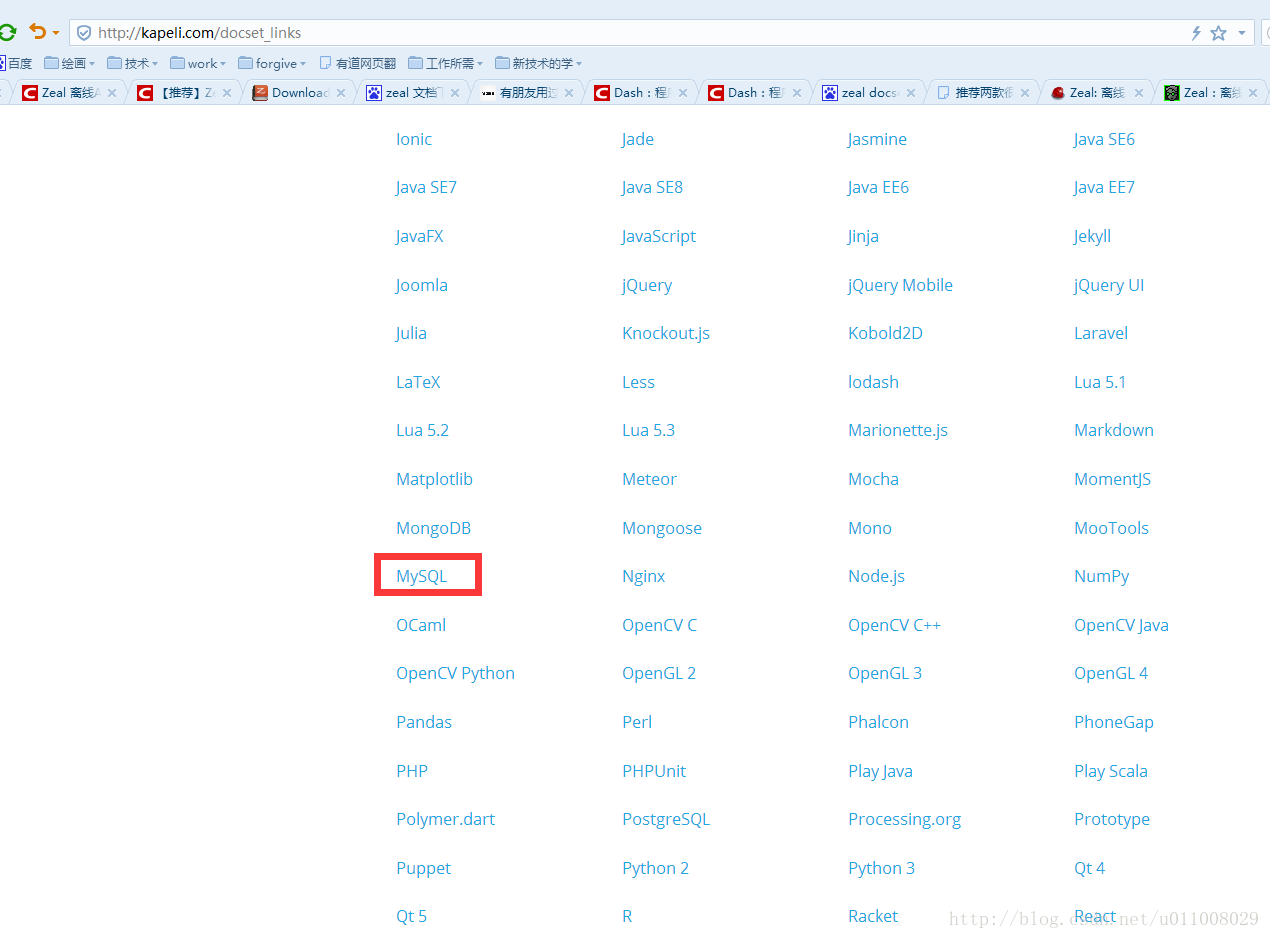The width and height of the screenshot is (1270, 939).
Task: Switch to the 'zeal docs' tab
Action: click(x=870, y=93)
